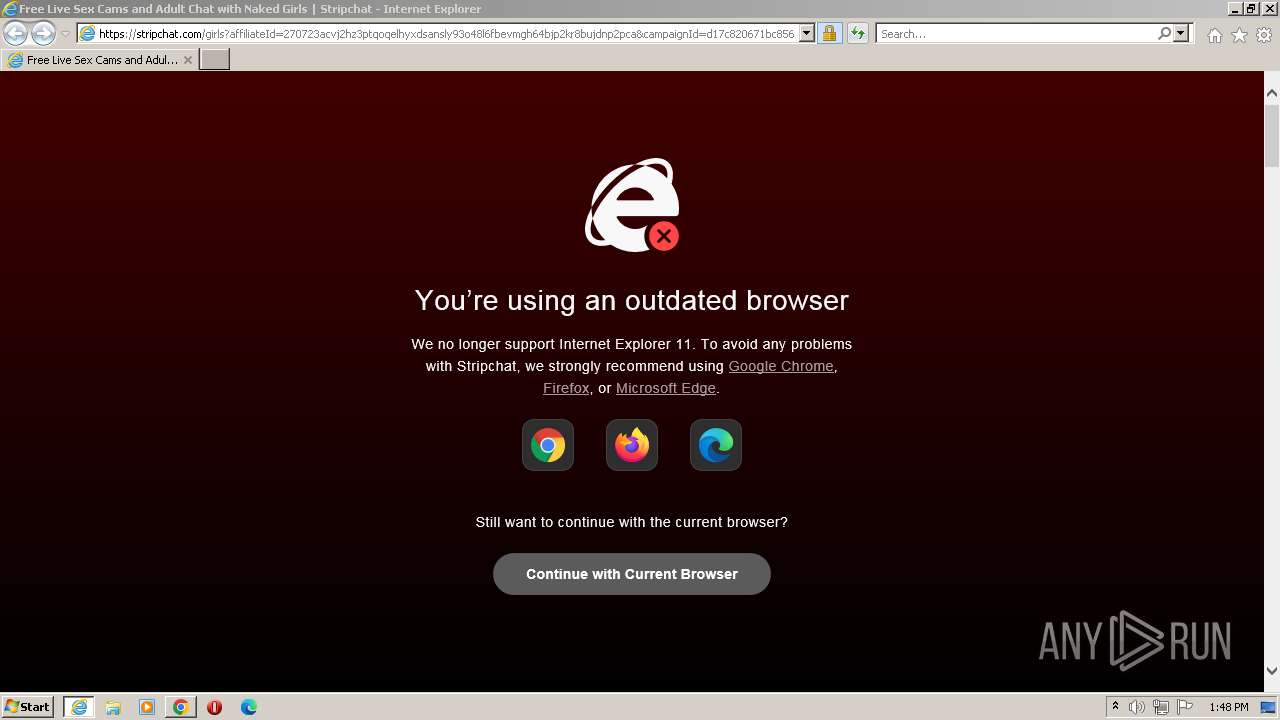This screenshot has height=720, width=1280.
Task: Click the volume speaker tray icon
Action: (x=1137, y=707)
